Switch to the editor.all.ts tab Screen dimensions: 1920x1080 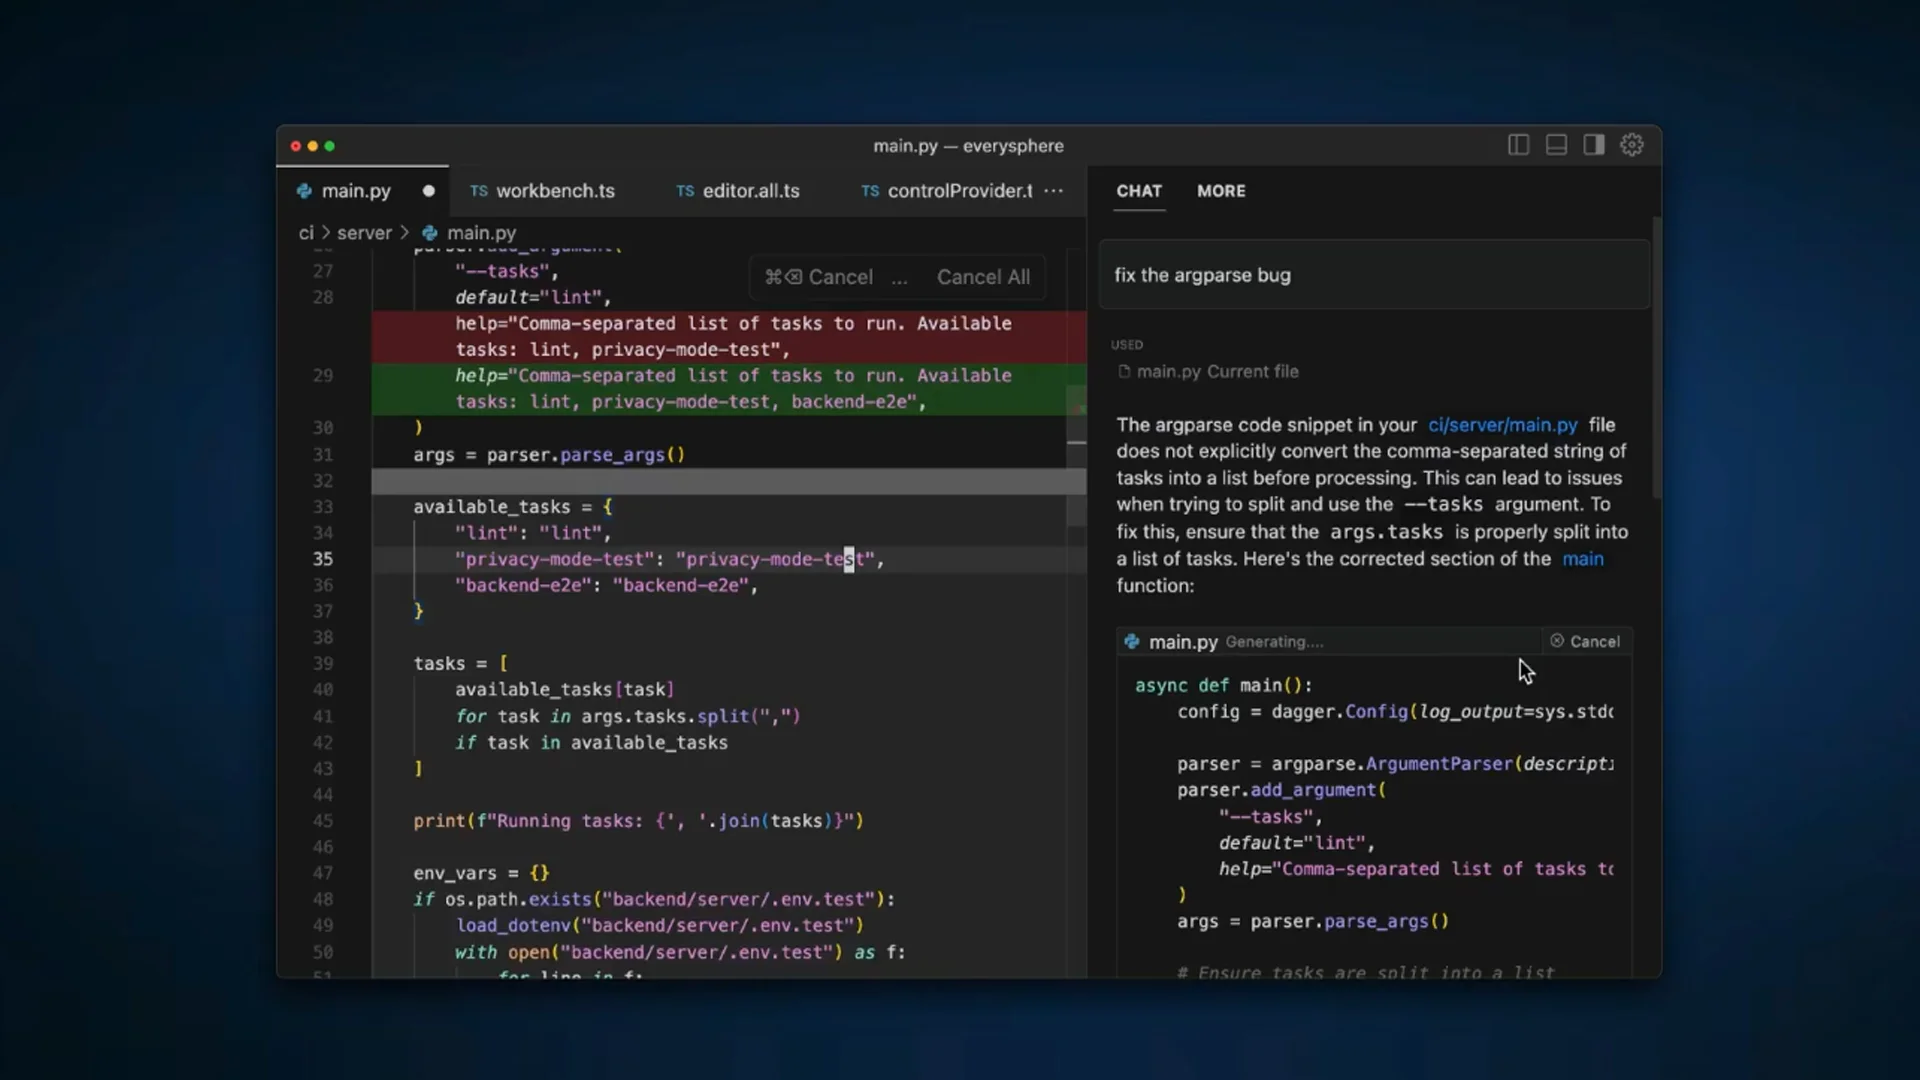pyautogui.click(x=751, y=191)
